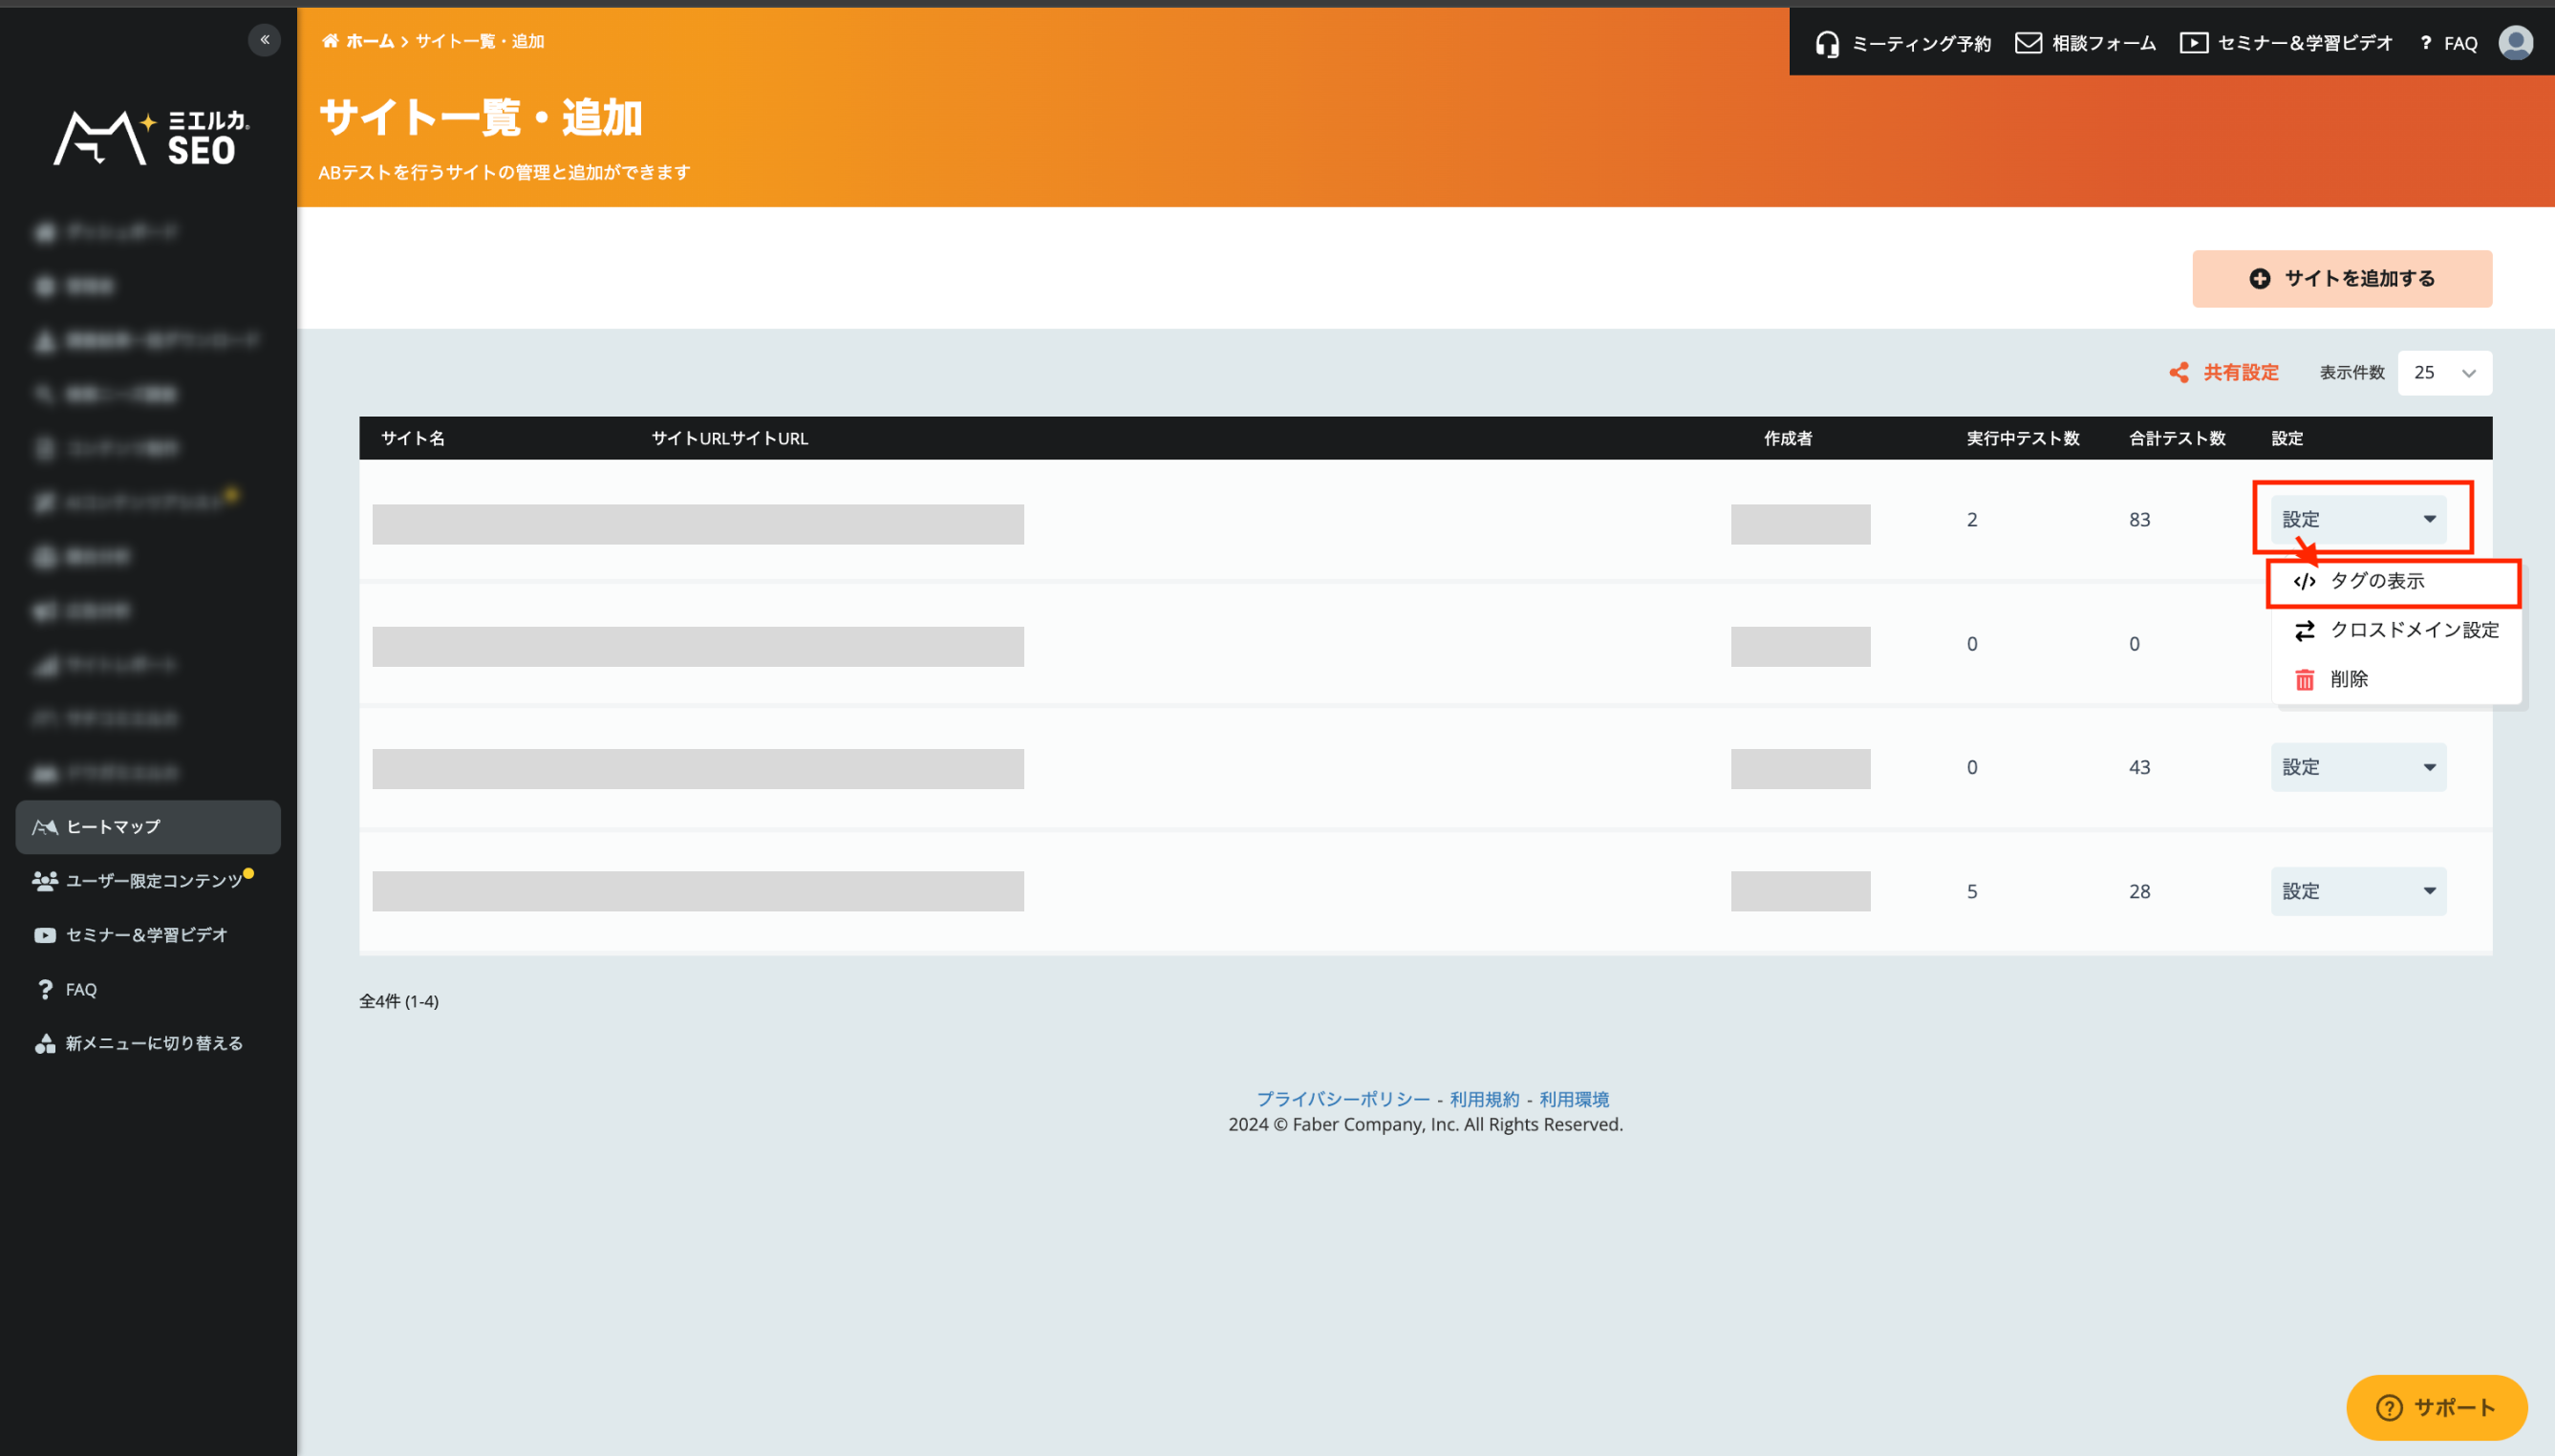Open セミナー&学習ビデオ in top bar
Screen dimensions: 2555x1456
point(2287,43)
